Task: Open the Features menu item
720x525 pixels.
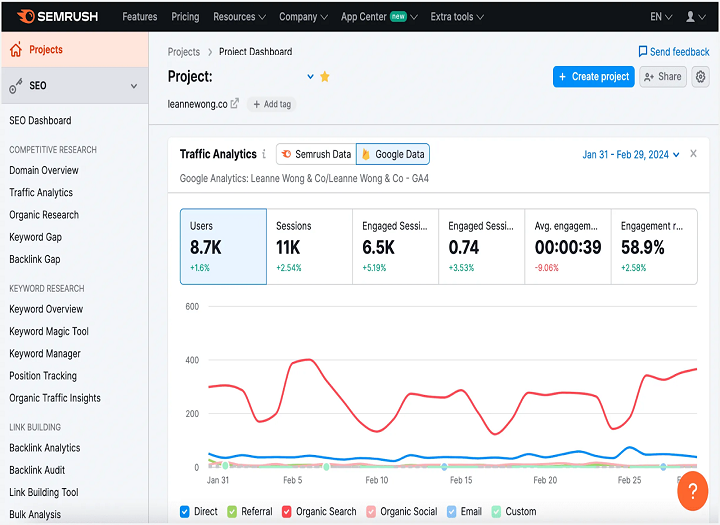Action: (140, 17)
